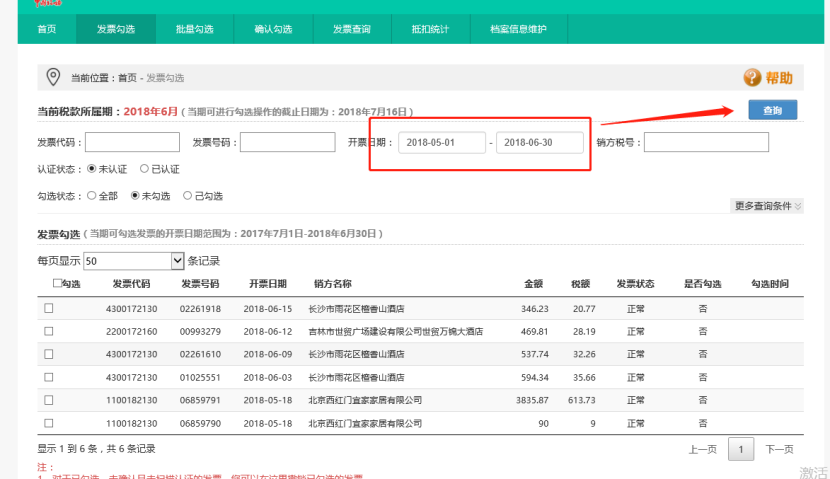Open the 抵扣统计 tab

coord(431,30)
